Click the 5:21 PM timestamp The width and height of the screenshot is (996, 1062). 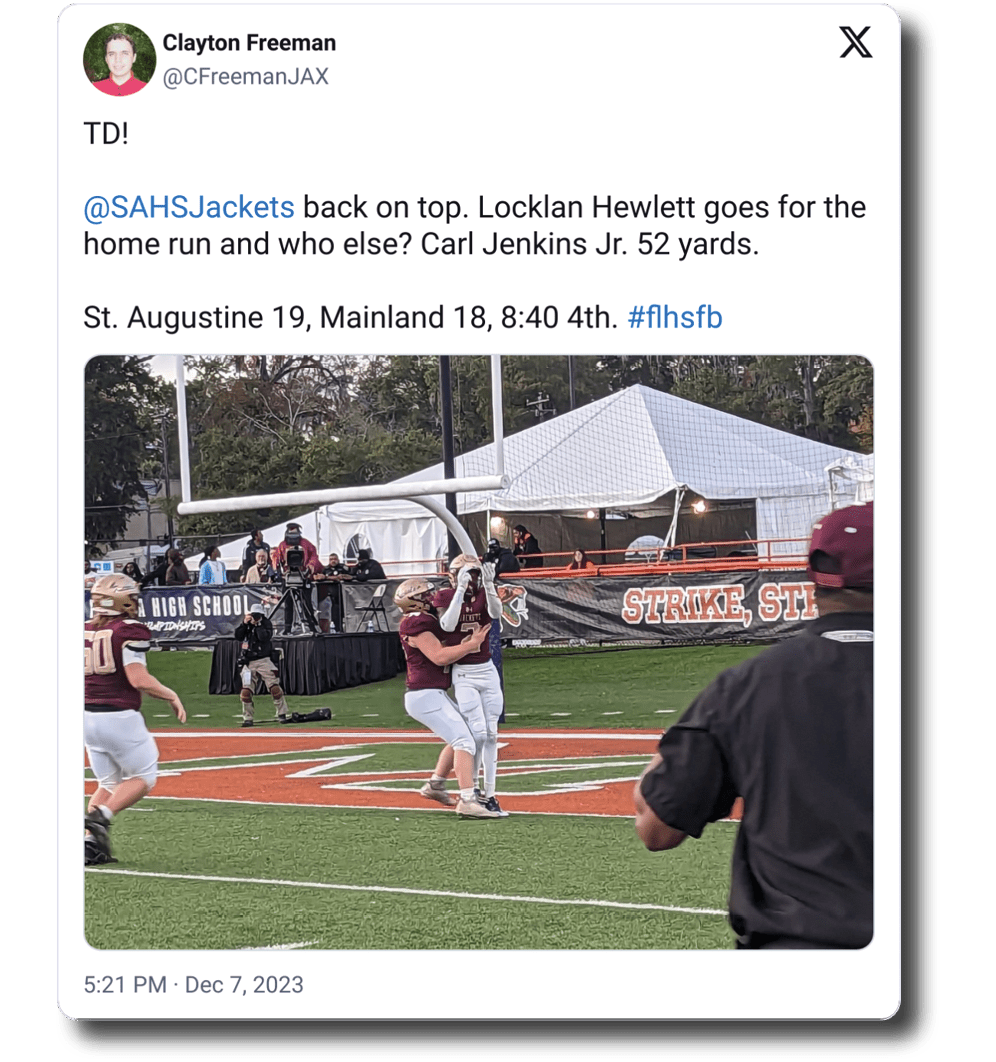[125, 984]
